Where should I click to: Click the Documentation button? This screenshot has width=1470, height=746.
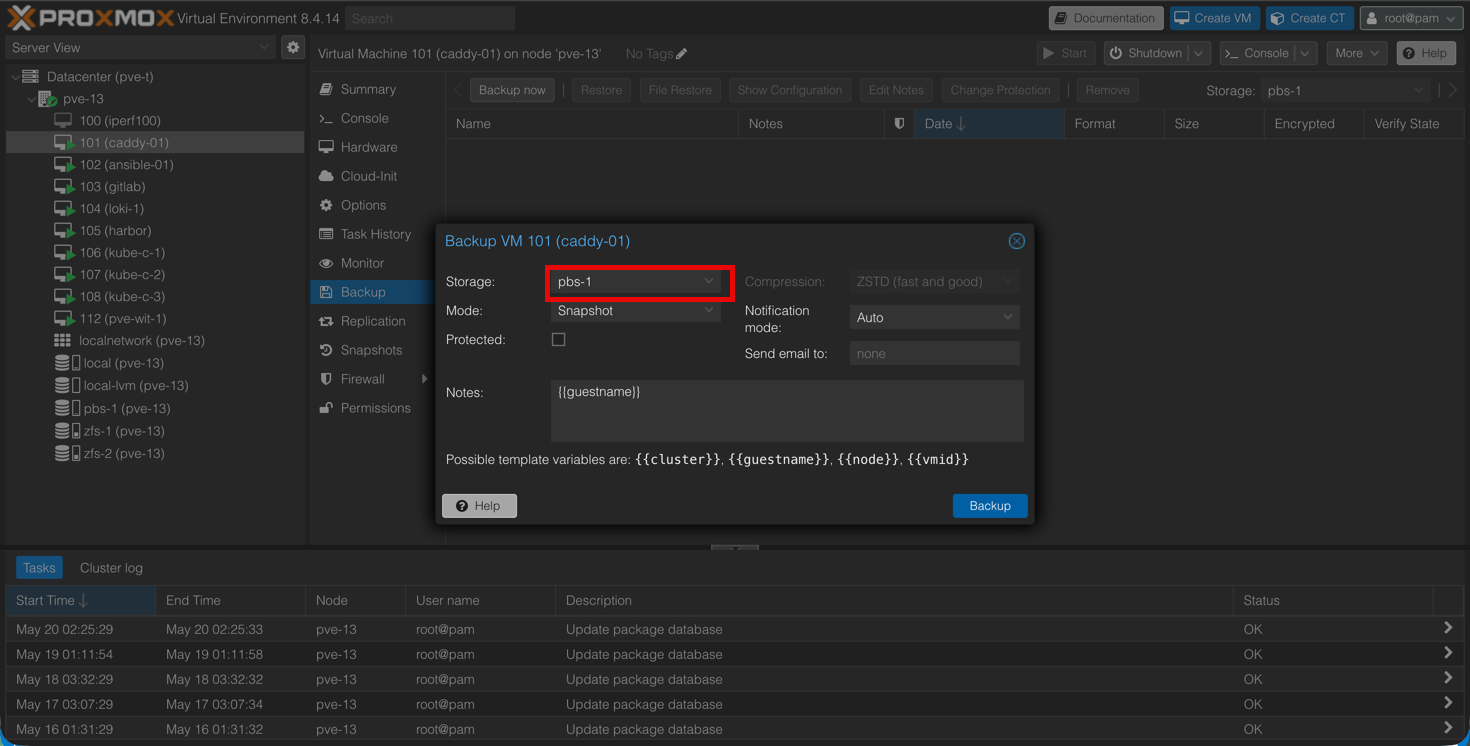pyautogui.click(x=1105, y=18)
